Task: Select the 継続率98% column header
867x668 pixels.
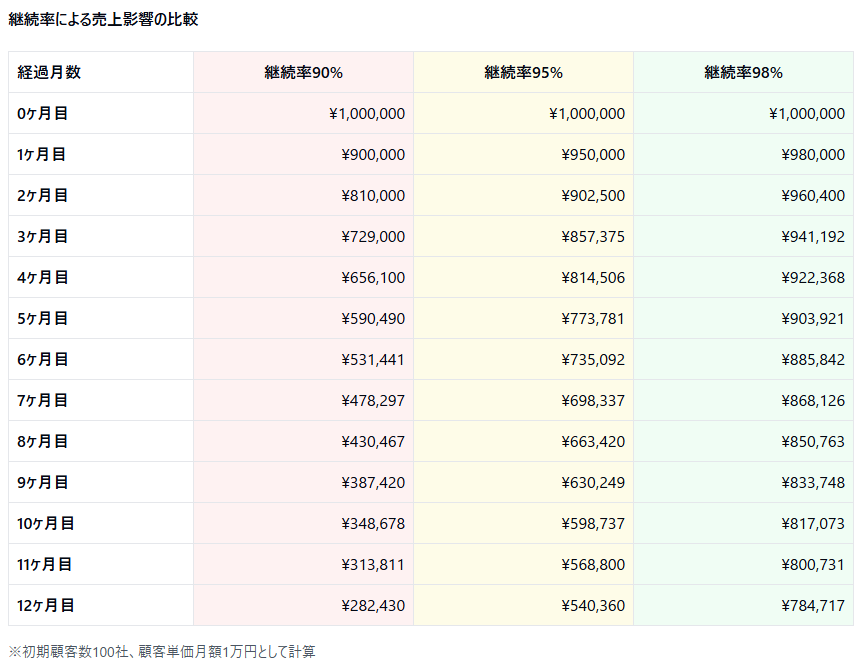Action: [743, 72]
